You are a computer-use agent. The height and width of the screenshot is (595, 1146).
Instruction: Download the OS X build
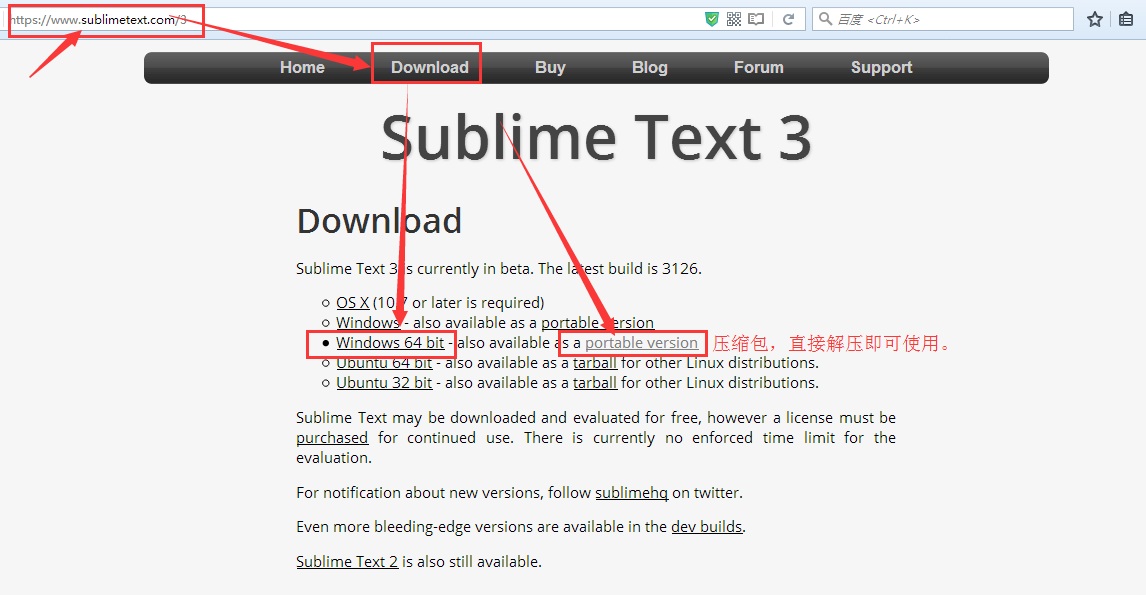tap(352, 303)
